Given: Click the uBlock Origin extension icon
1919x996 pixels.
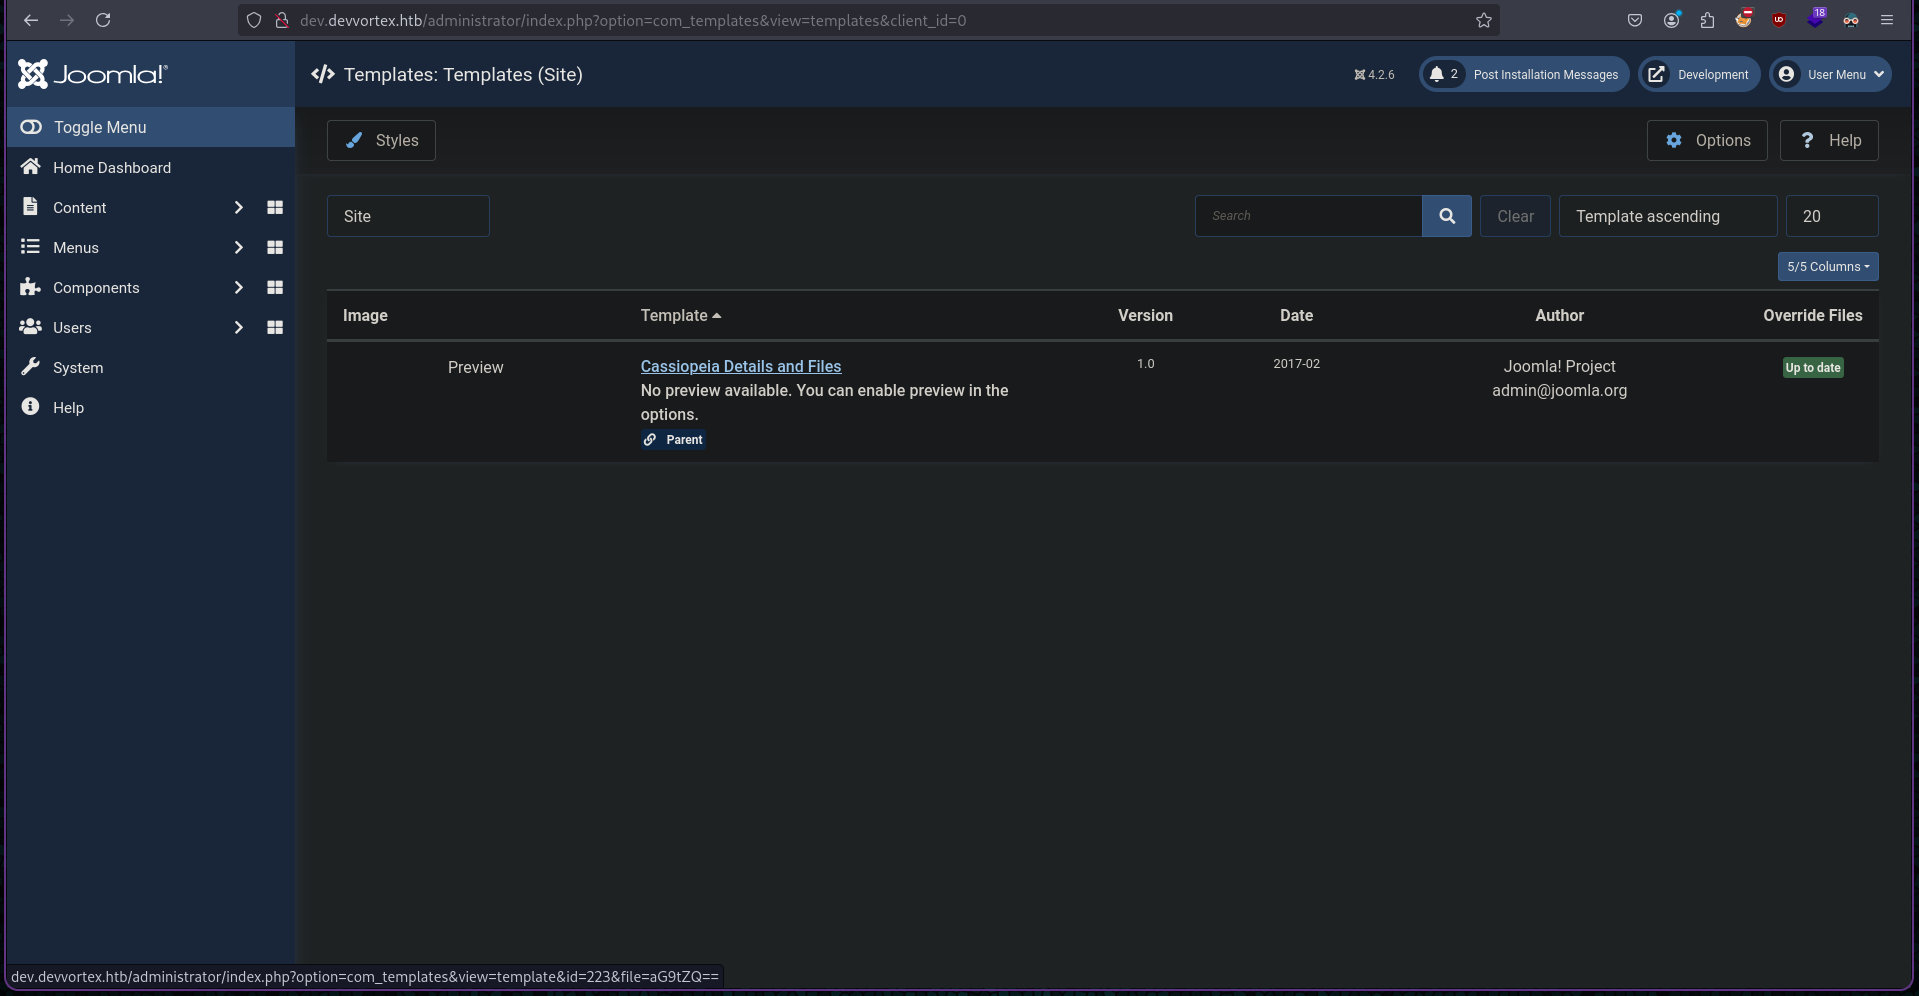Looking at the screenshot, I should tap(1779, 20).
